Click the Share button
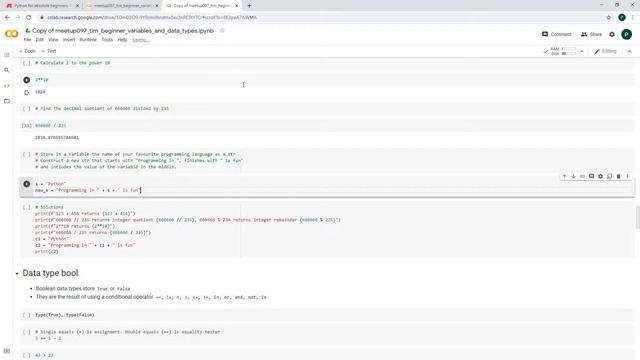This screenshot has width=640, height=360. coord(591,34)
